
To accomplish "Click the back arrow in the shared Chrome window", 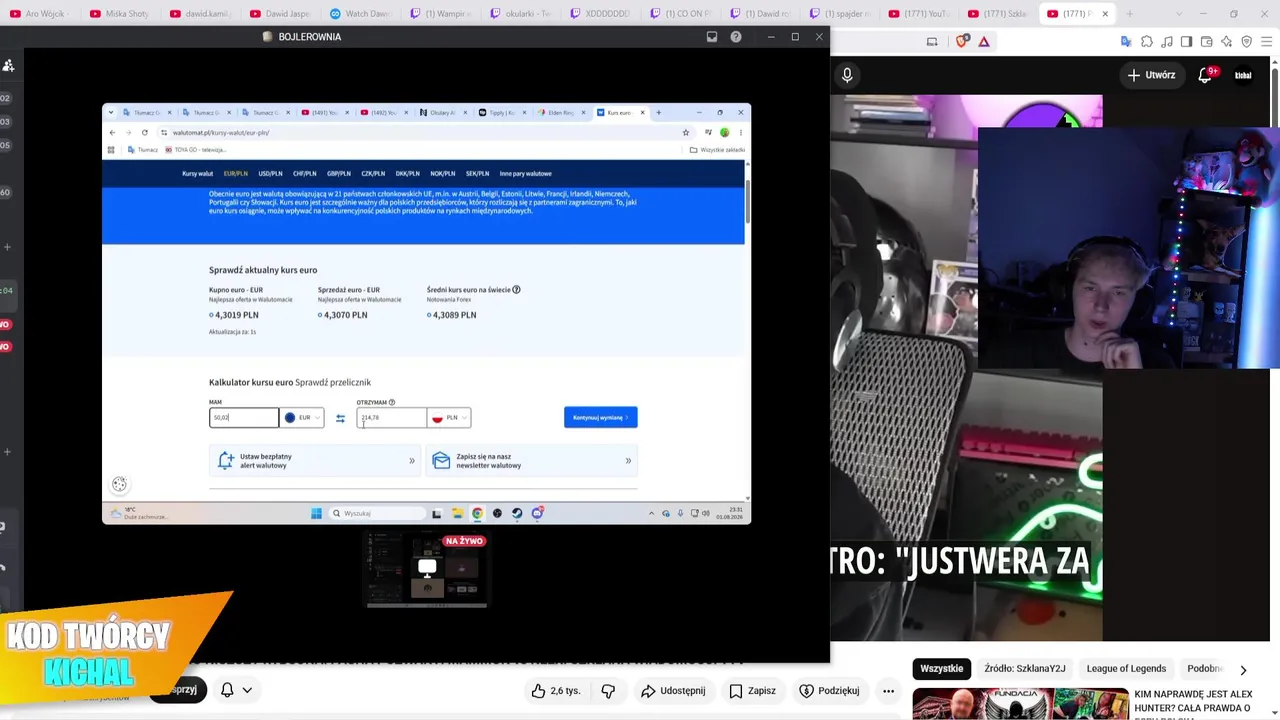I will coord(112,132).
